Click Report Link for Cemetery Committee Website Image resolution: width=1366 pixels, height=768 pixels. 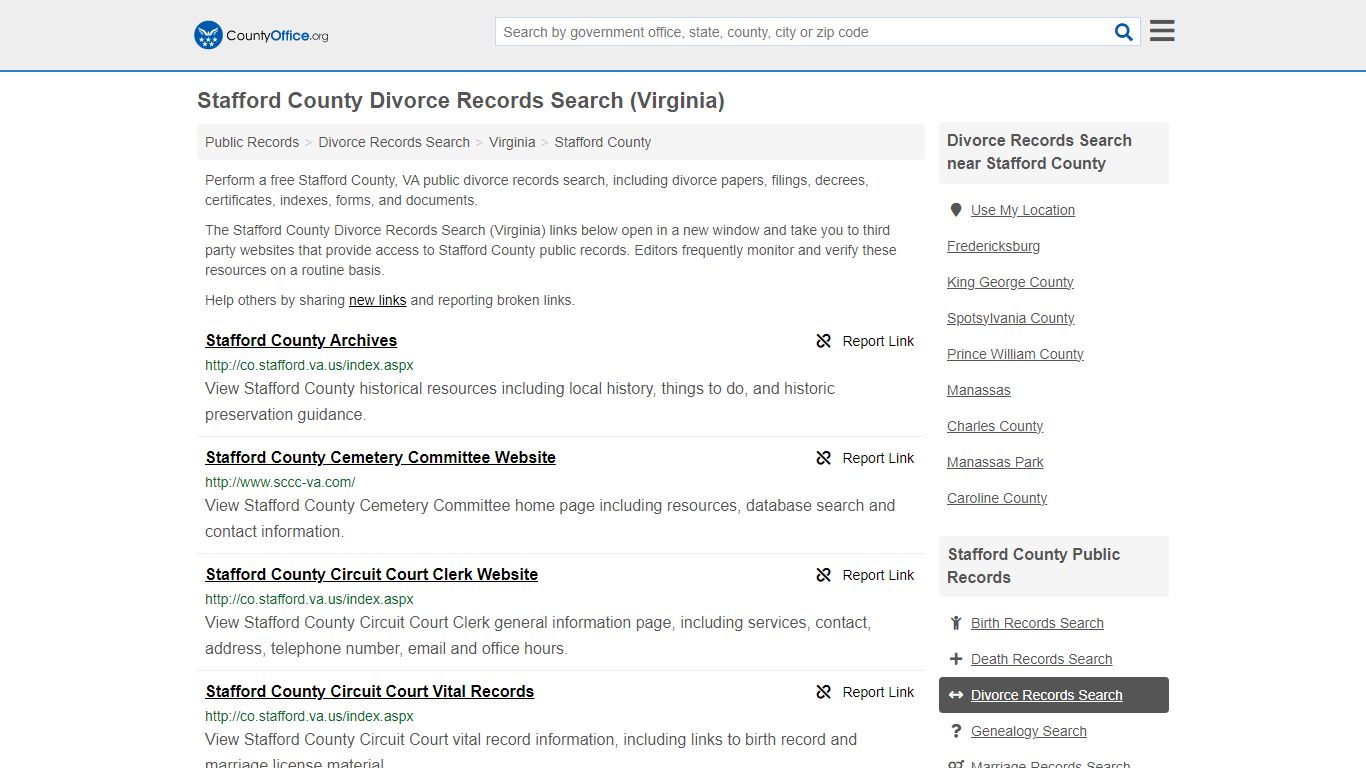(x=878, y=458)
